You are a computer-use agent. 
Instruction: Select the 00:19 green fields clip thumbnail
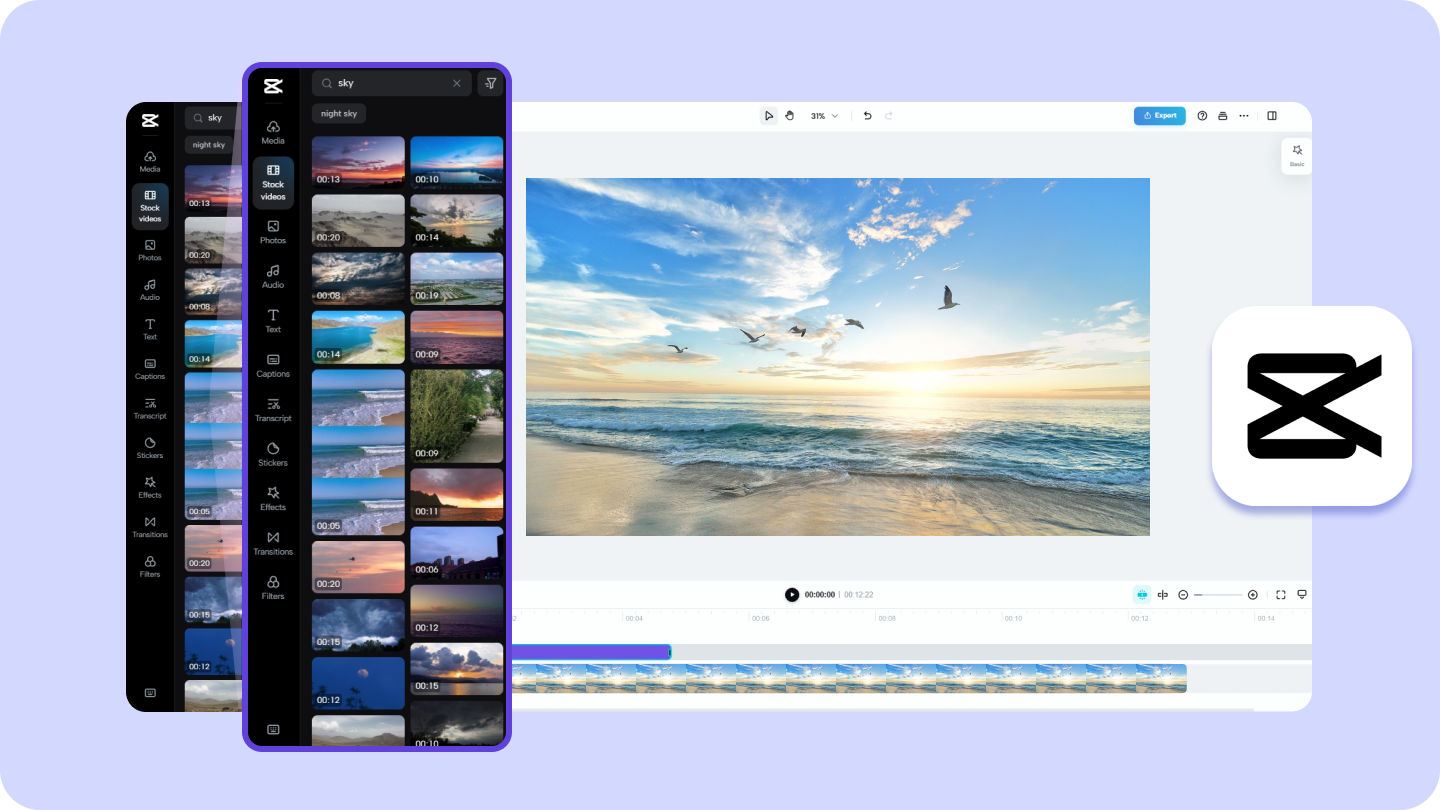click(x=457, y=279)
